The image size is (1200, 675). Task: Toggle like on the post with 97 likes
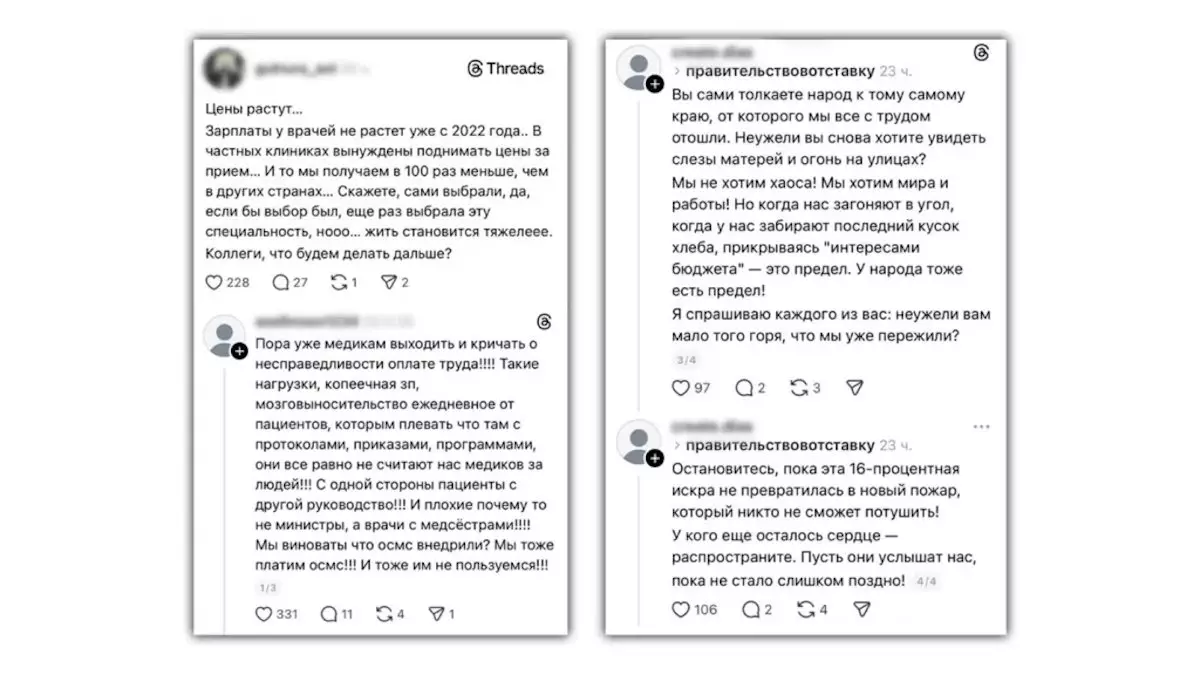[x=681, y=388]
